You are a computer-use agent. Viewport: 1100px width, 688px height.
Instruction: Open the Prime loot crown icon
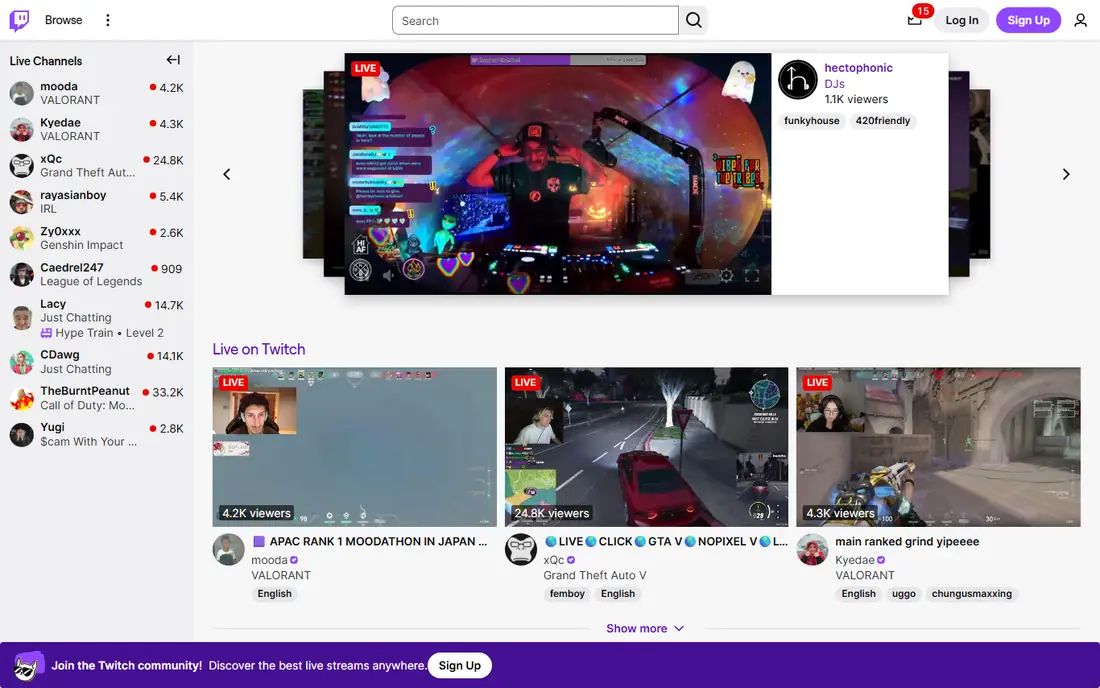coord(915,20)
